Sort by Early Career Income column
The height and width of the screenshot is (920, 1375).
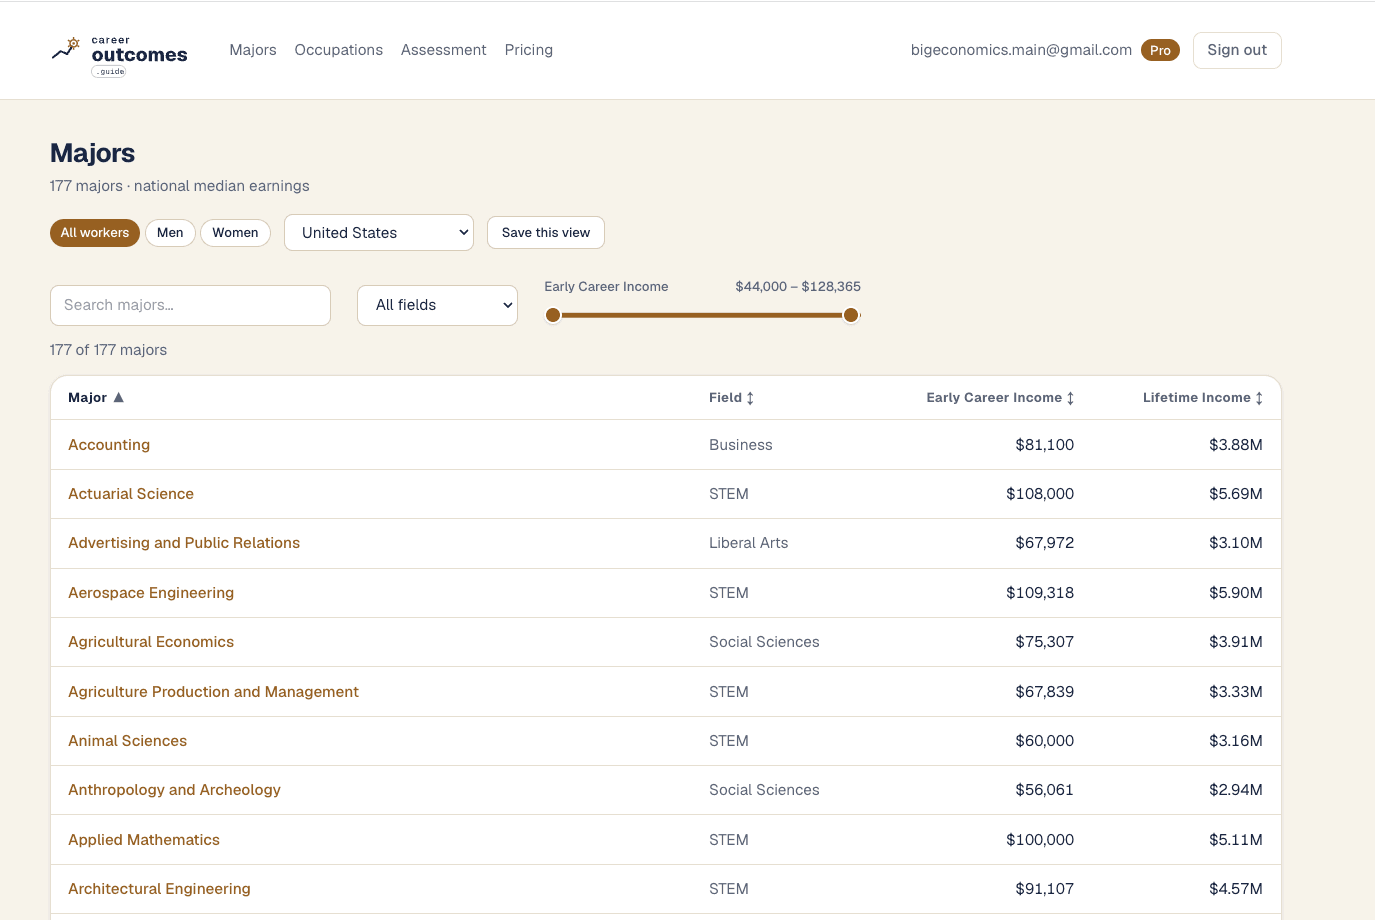[1000, 397]
